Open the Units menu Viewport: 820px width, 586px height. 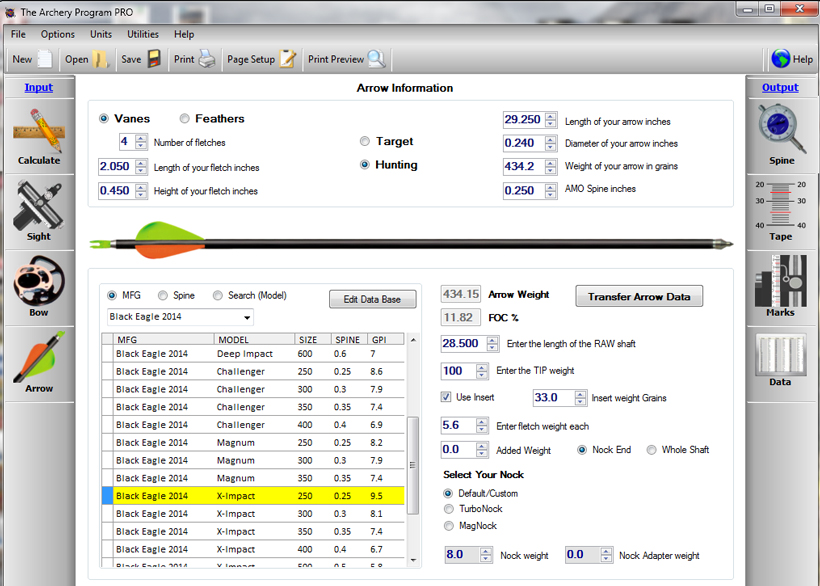coord(100,34)
